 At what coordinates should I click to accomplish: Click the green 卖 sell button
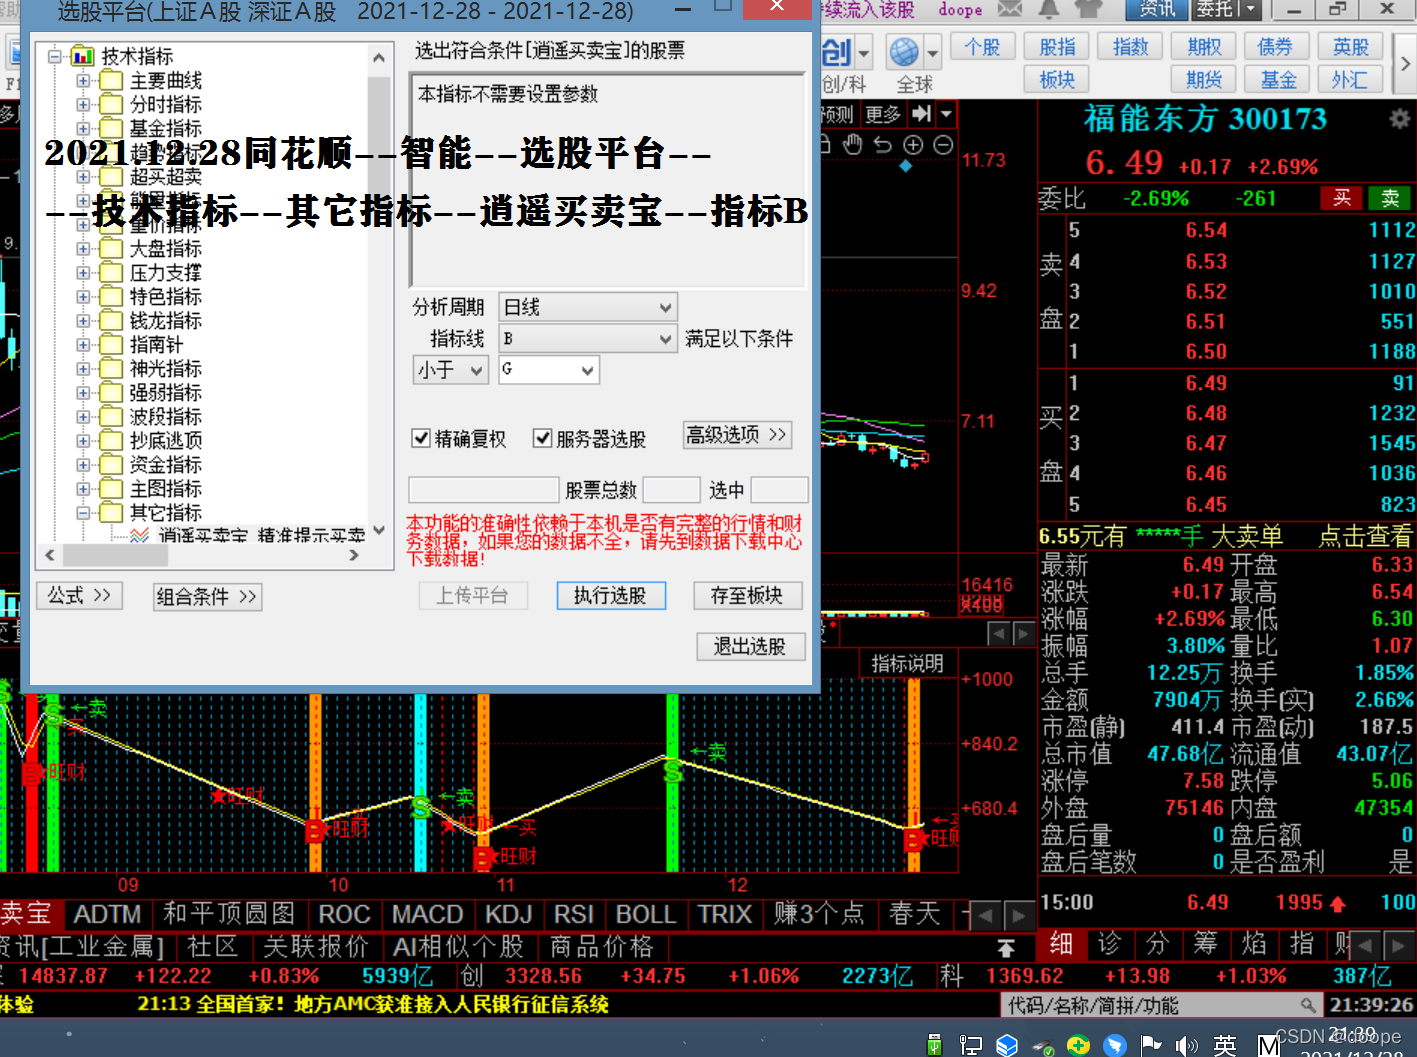[x=1390, y=198]
